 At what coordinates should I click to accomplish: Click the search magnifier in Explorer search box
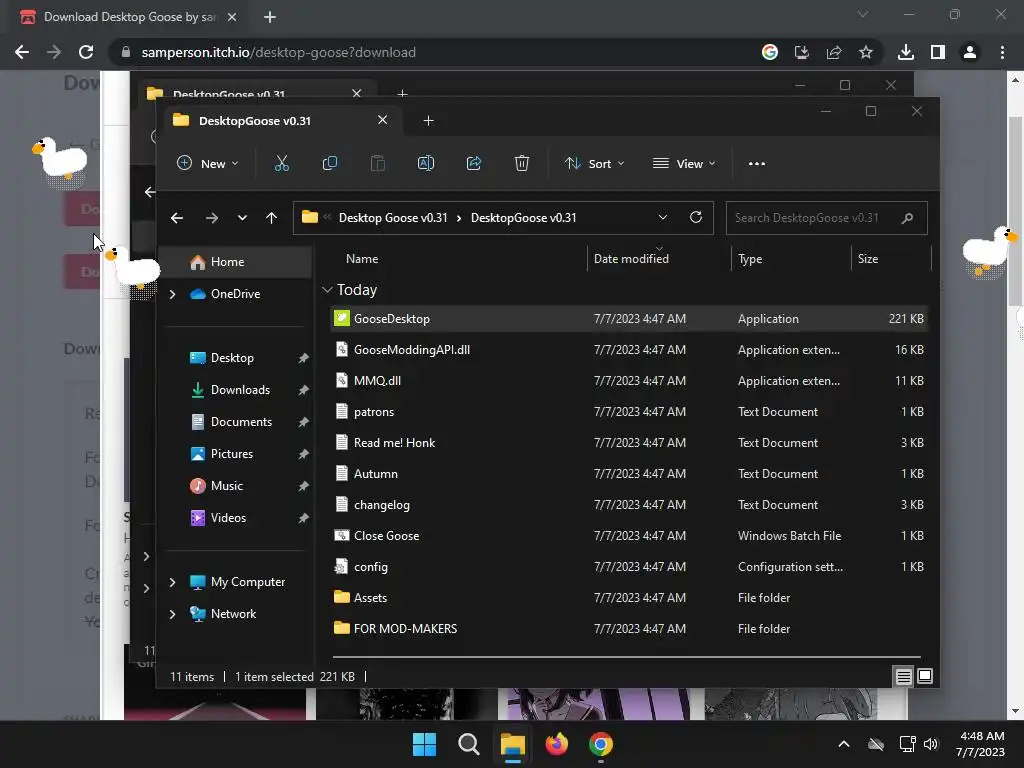(x=907, y=218)
